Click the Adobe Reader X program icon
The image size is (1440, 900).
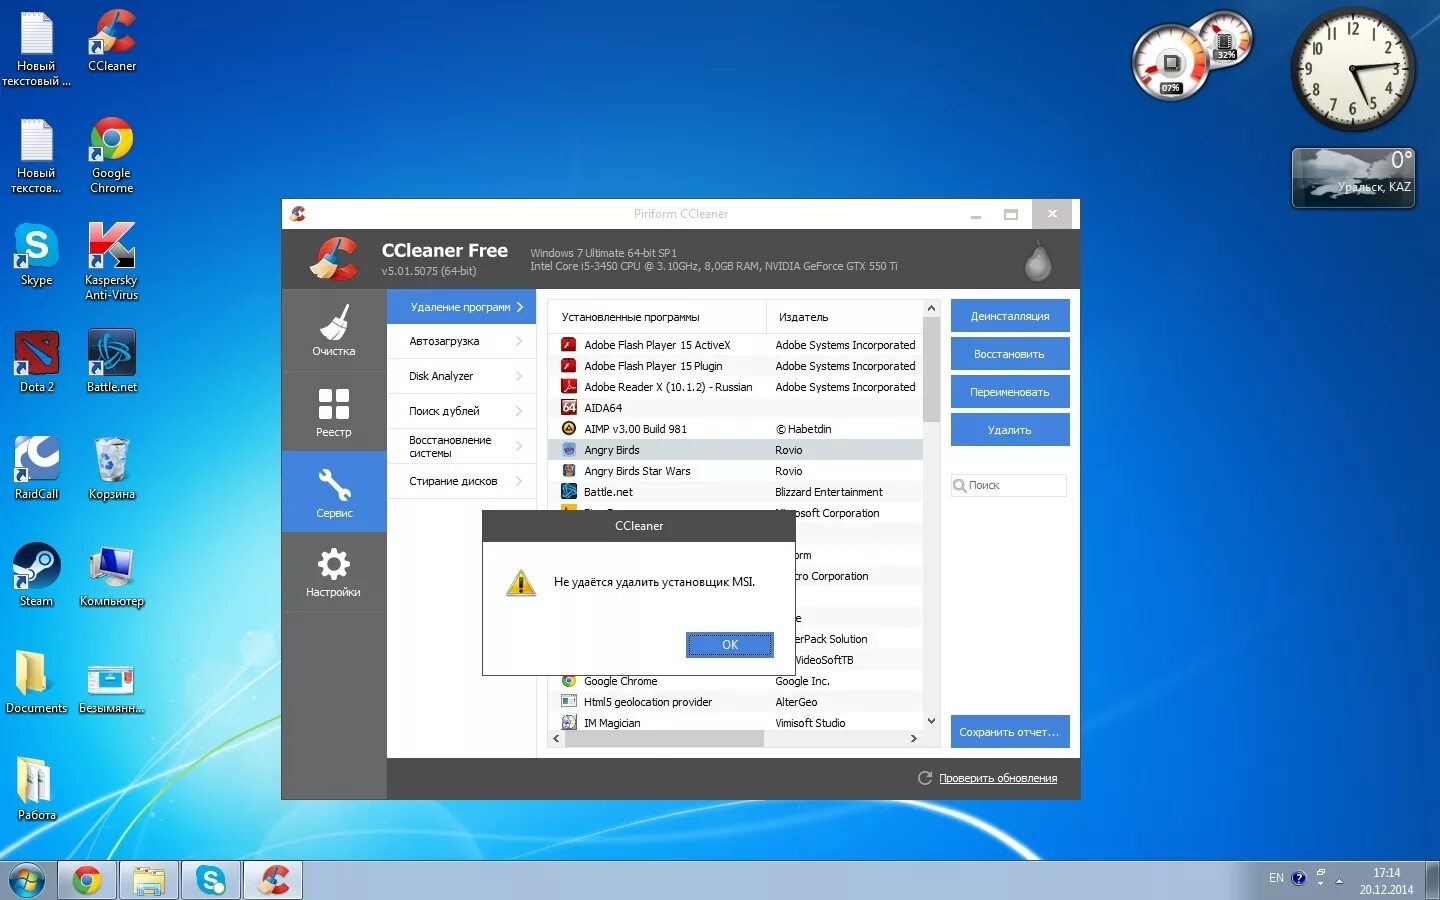[569, 387]
